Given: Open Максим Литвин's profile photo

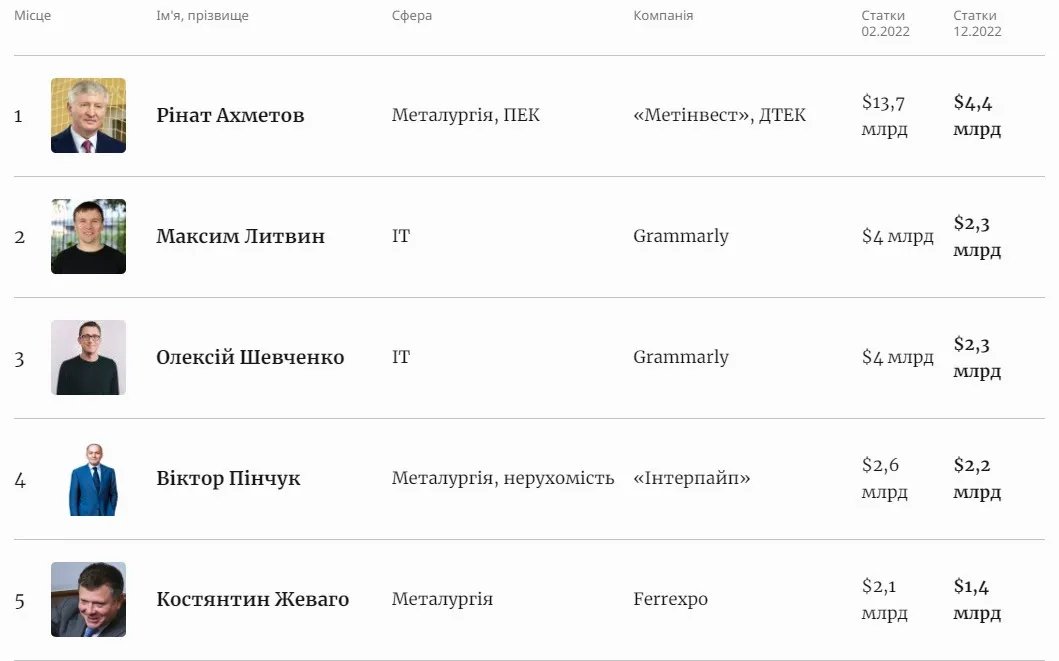Looking at the screenshot, I should point(88,237).
